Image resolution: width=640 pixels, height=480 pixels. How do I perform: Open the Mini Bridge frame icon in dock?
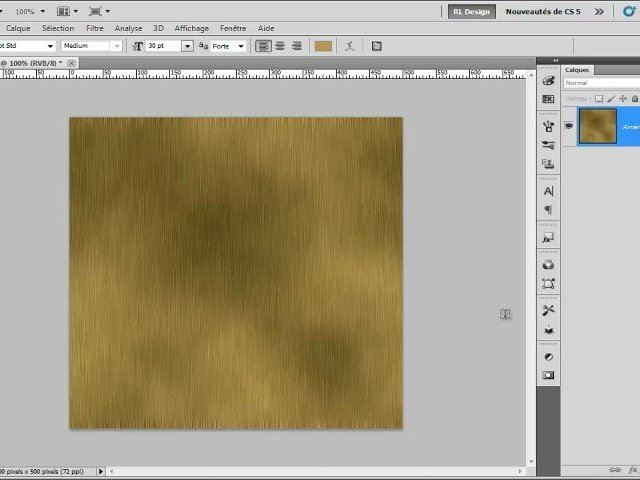pyautogui.click(x=548, y=284)
